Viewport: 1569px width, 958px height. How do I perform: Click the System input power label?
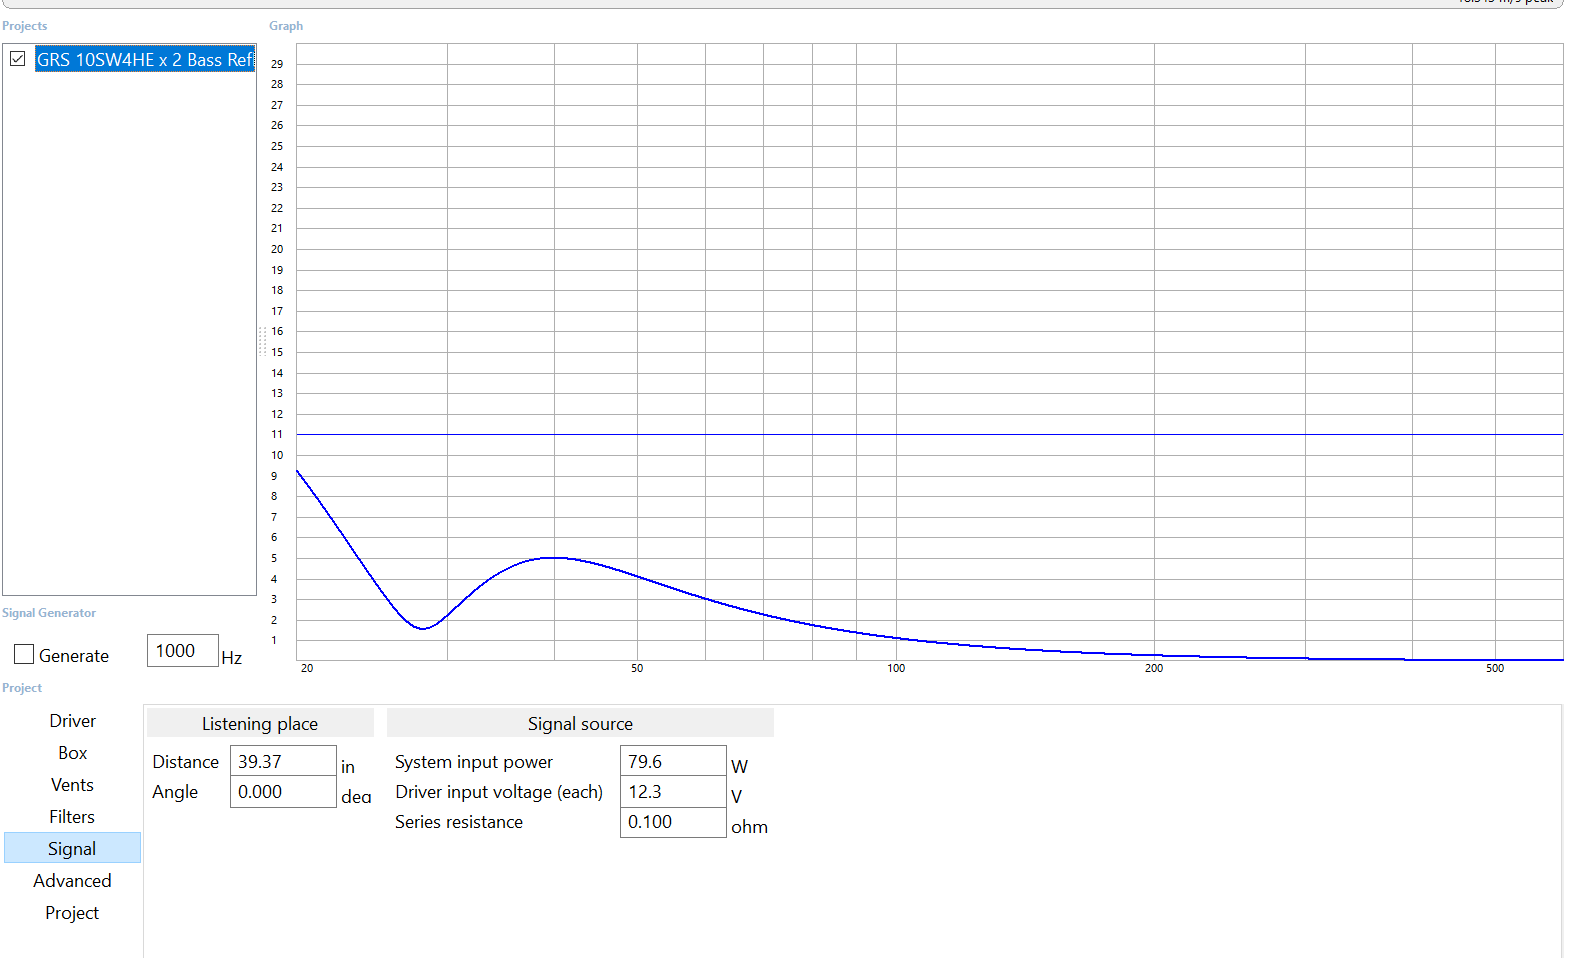tap(473, 762)
